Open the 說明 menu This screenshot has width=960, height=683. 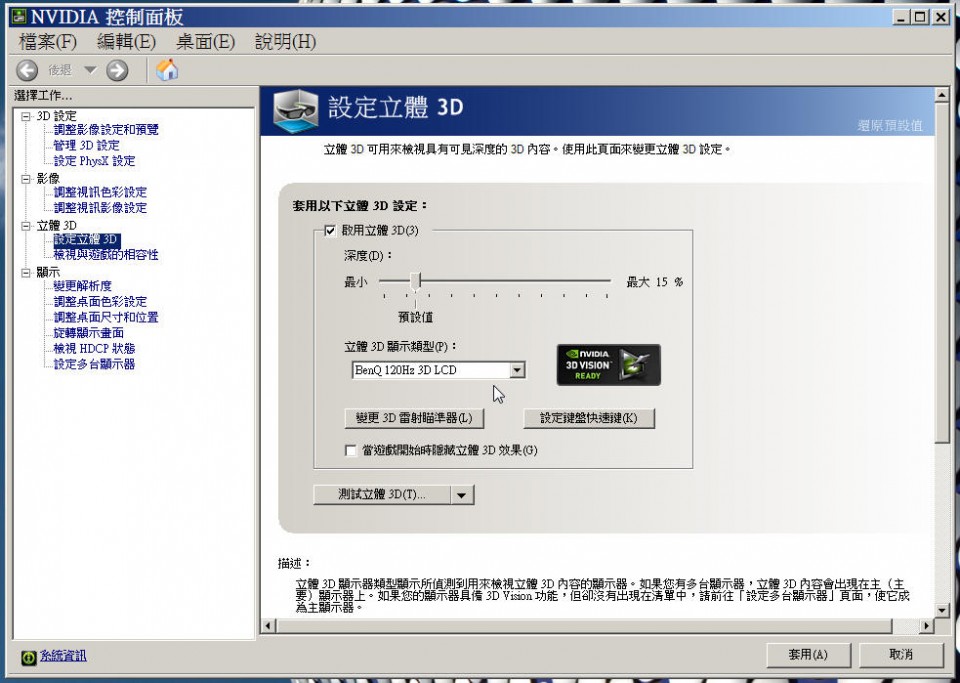(285, 42)
